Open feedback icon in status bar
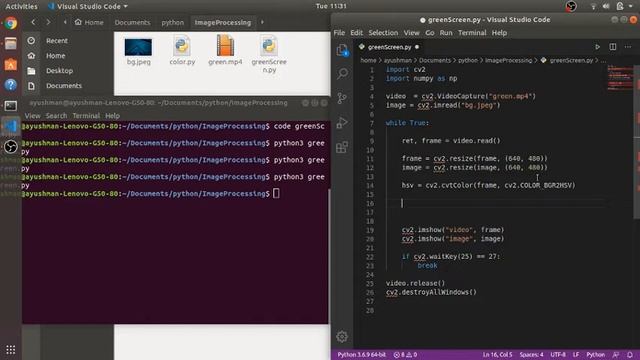 pos(616,355)
